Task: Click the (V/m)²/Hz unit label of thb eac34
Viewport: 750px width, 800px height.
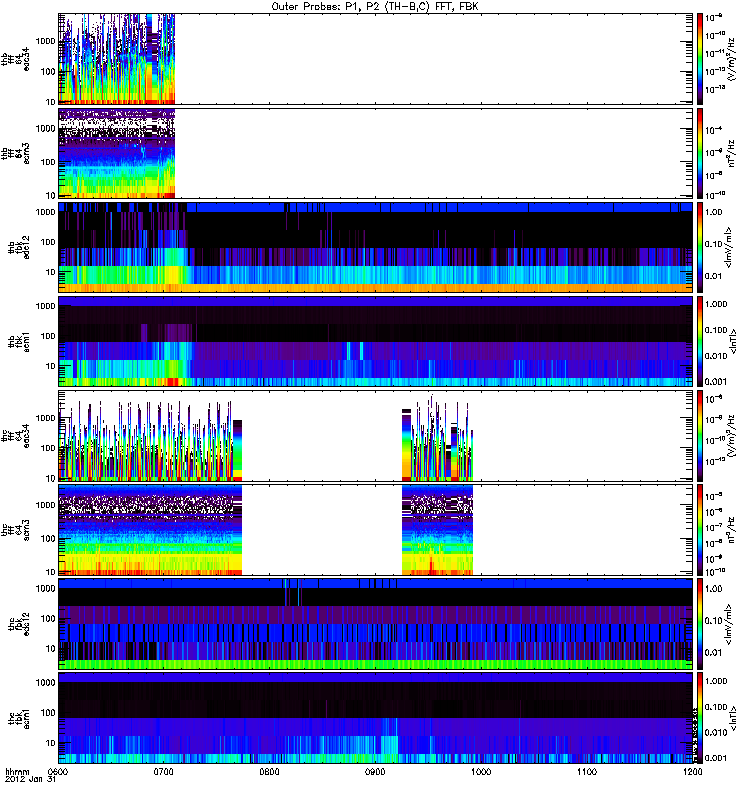Action: coord(731,59)
